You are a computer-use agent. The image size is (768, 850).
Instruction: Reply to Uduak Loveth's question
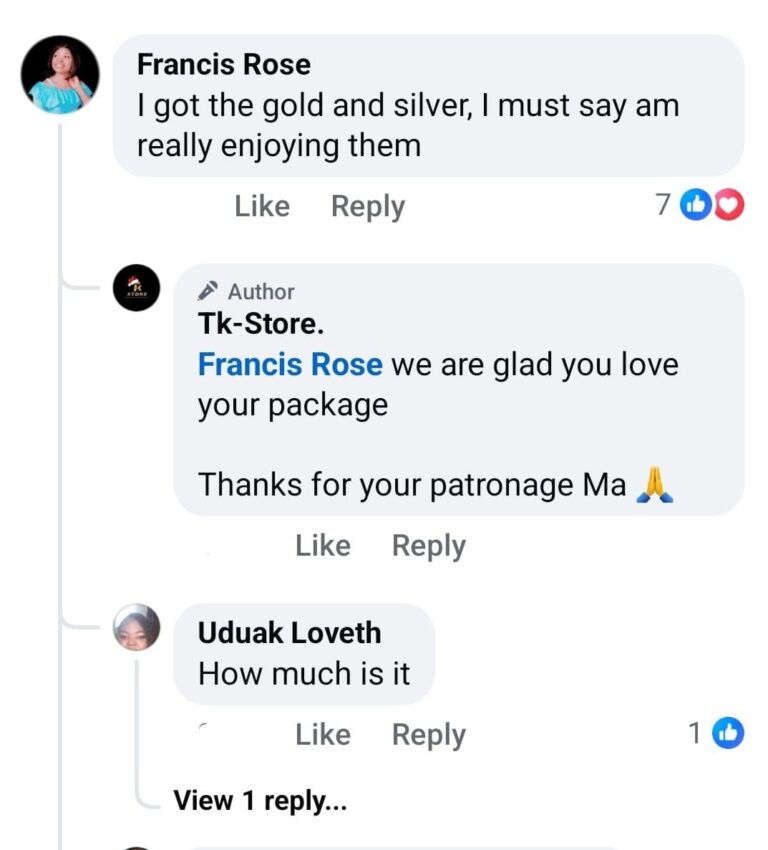(429, 734)
